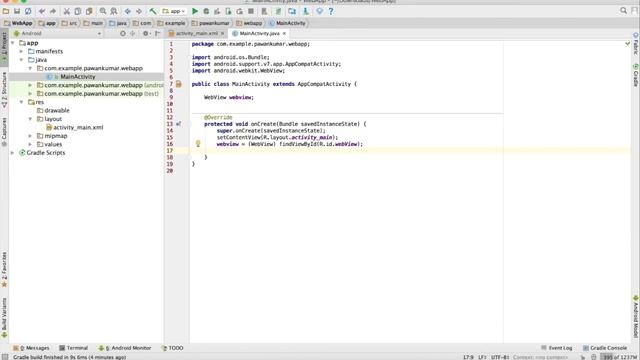Click the Redo arrow icon

(53, 11)
